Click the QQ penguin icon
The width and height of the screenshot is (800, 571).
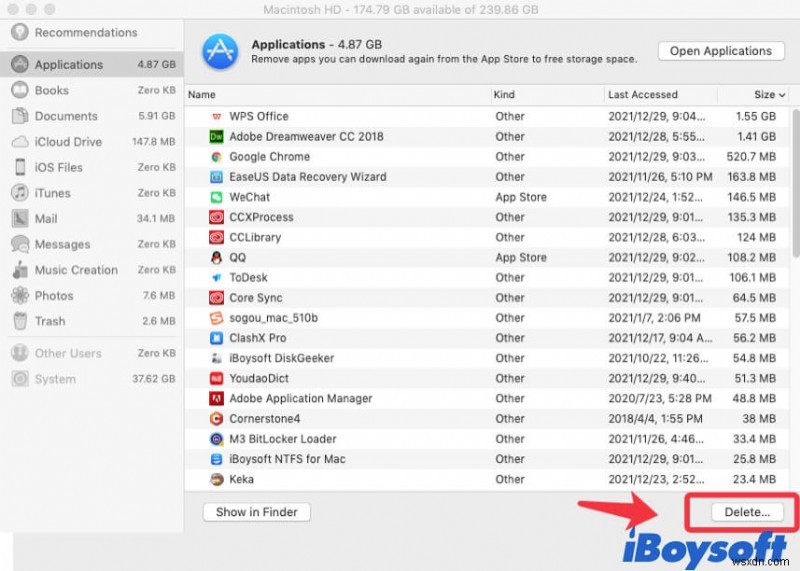pyautogui.click(x=216, y=258)
